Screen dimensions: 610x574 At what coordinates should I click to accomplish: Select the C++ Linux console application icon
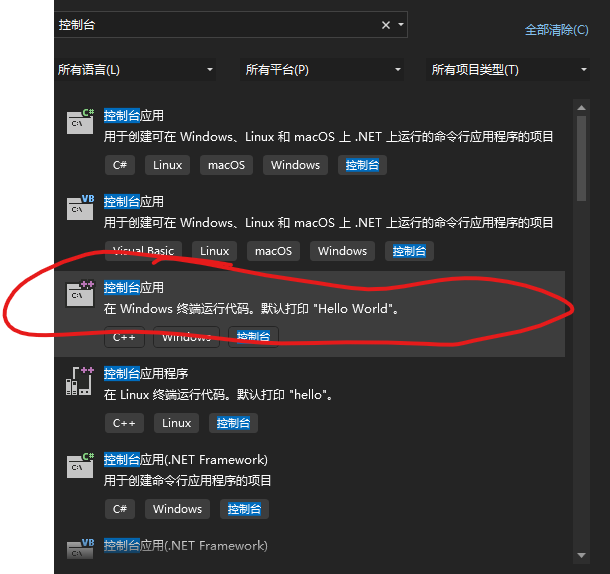coord(80,379)
